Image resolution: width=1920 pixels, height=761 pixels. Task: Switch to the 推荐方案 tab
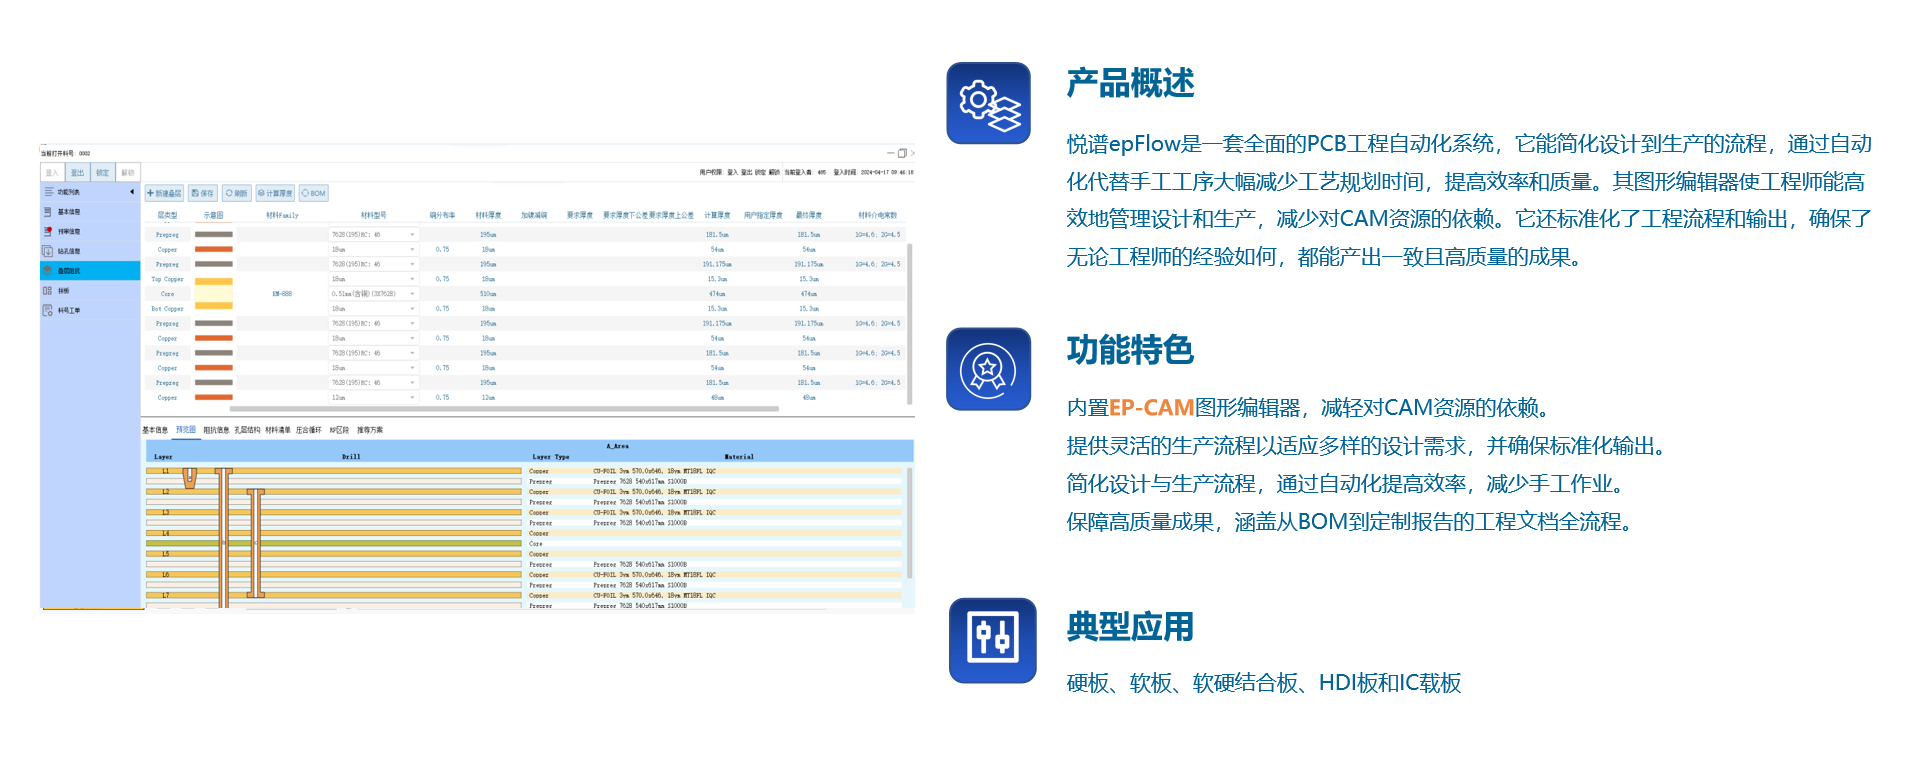[x=370, y=430]
